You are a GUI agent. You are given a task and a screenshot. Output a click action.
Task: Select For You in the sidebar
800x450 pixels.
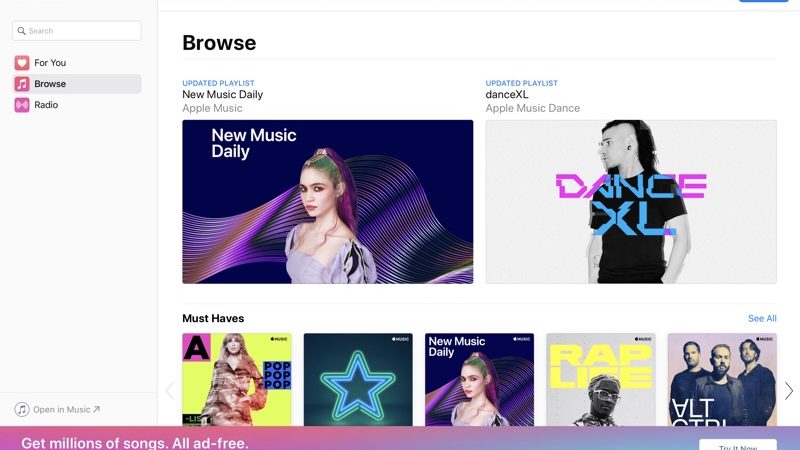click(x=77, y=63)
